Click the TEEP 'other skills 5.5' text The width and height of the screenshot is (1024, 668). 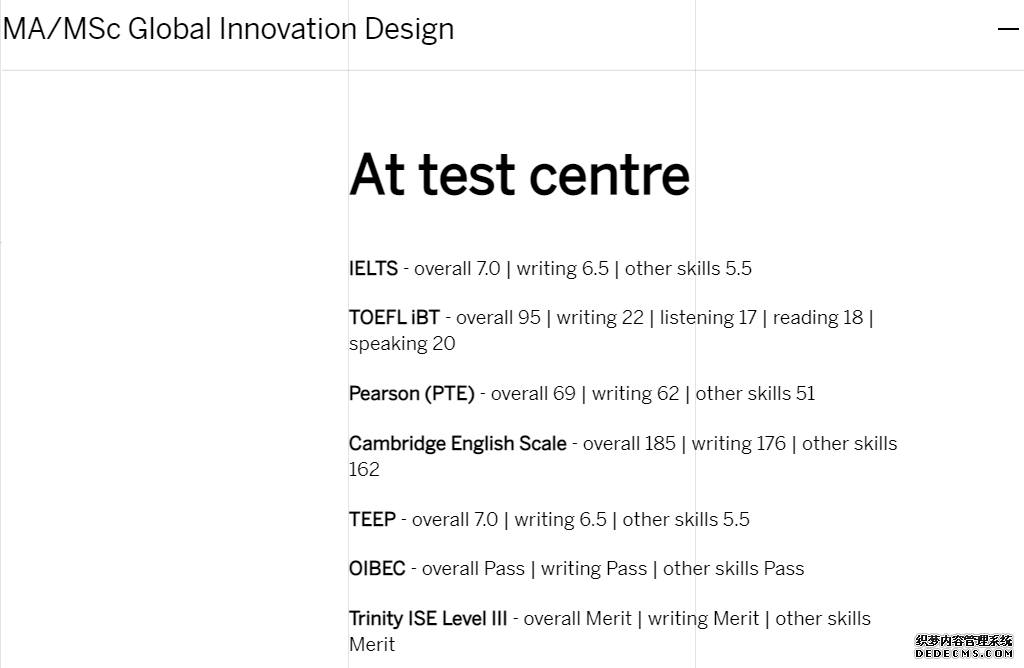coord(686,519)
